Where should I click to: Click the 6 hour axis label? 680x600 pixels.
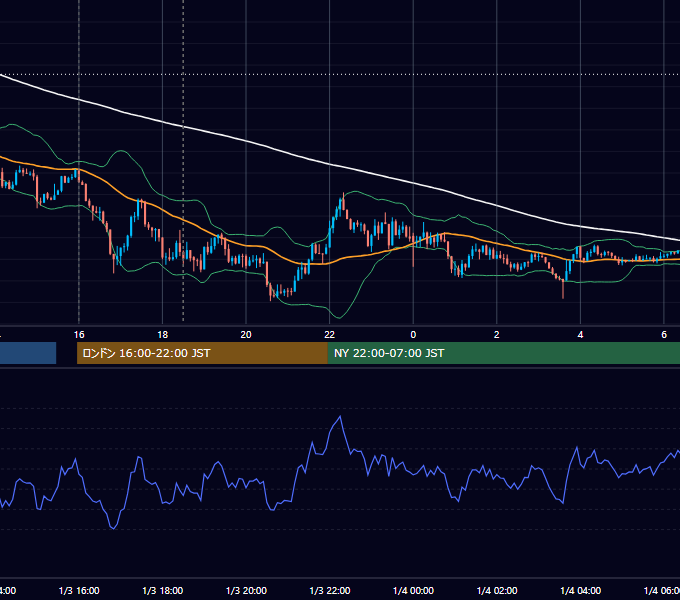[664, 335]
